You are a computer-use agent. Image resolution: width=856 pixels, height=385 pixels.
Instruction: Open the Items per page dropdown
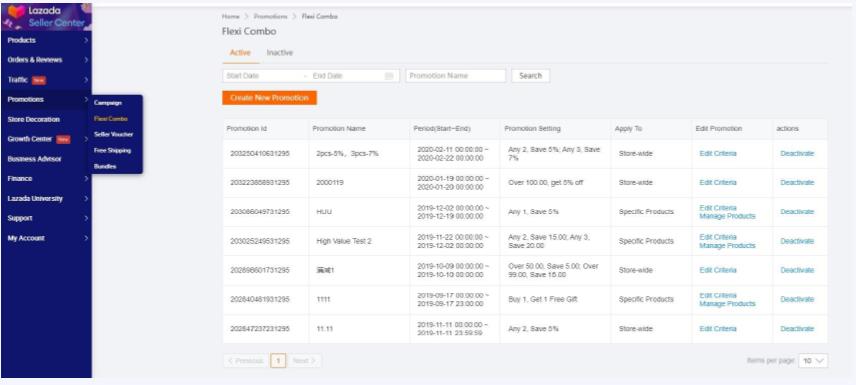(813, 361)
